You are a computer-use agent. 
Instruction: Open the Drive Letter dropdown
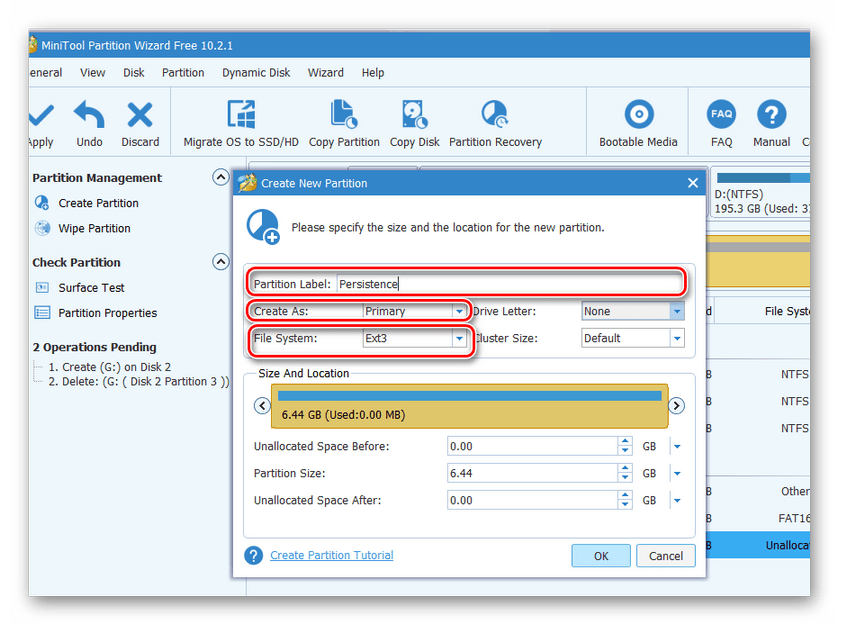[x=677, y=311]
